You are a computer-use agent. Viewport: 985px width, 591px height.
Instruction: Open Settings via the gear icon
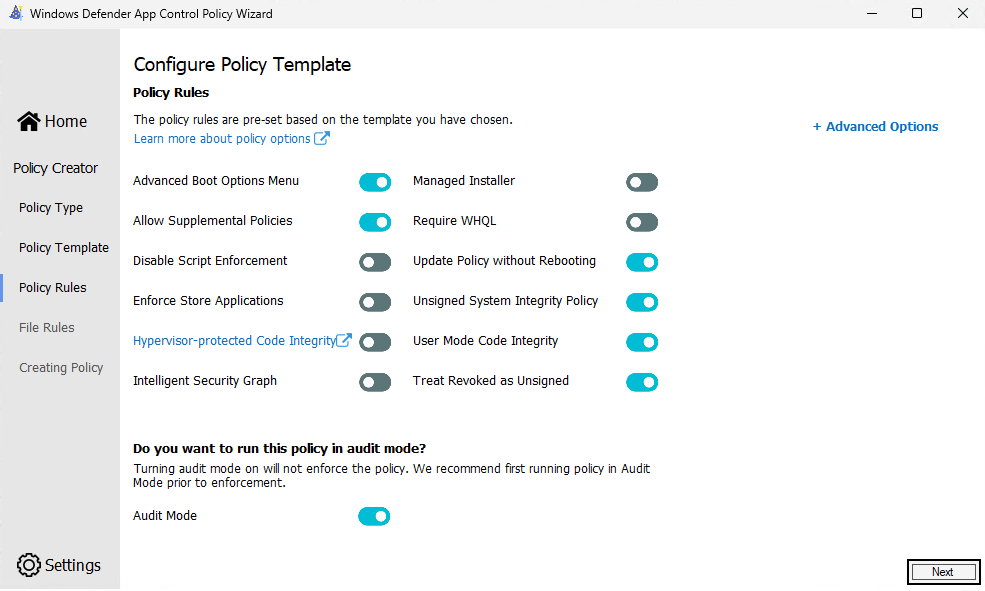[x=29, y=565]
